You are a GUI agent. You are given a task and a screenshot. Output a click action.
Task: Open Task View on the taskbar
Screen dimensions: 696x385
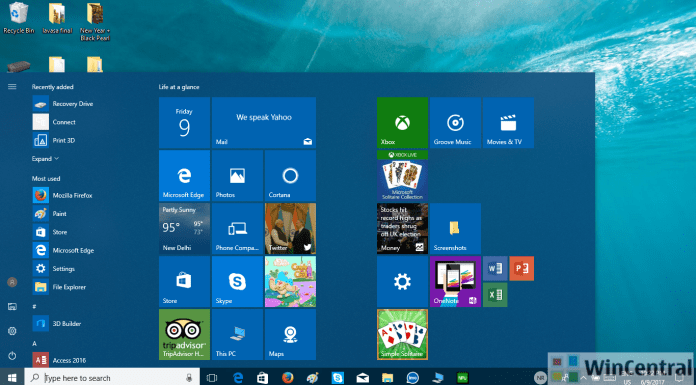[x=212, y=378]
